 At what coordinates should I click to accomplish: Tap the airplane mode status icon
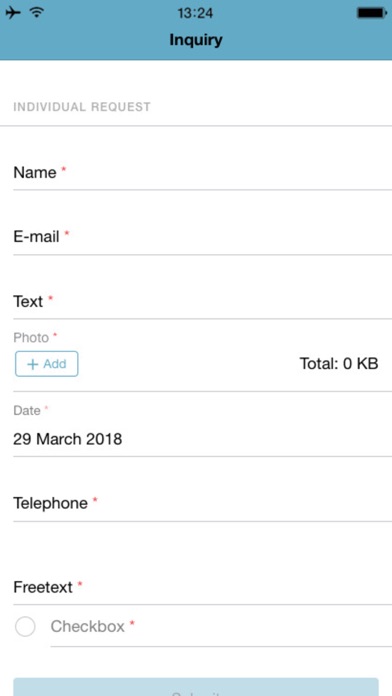point(13,13)
